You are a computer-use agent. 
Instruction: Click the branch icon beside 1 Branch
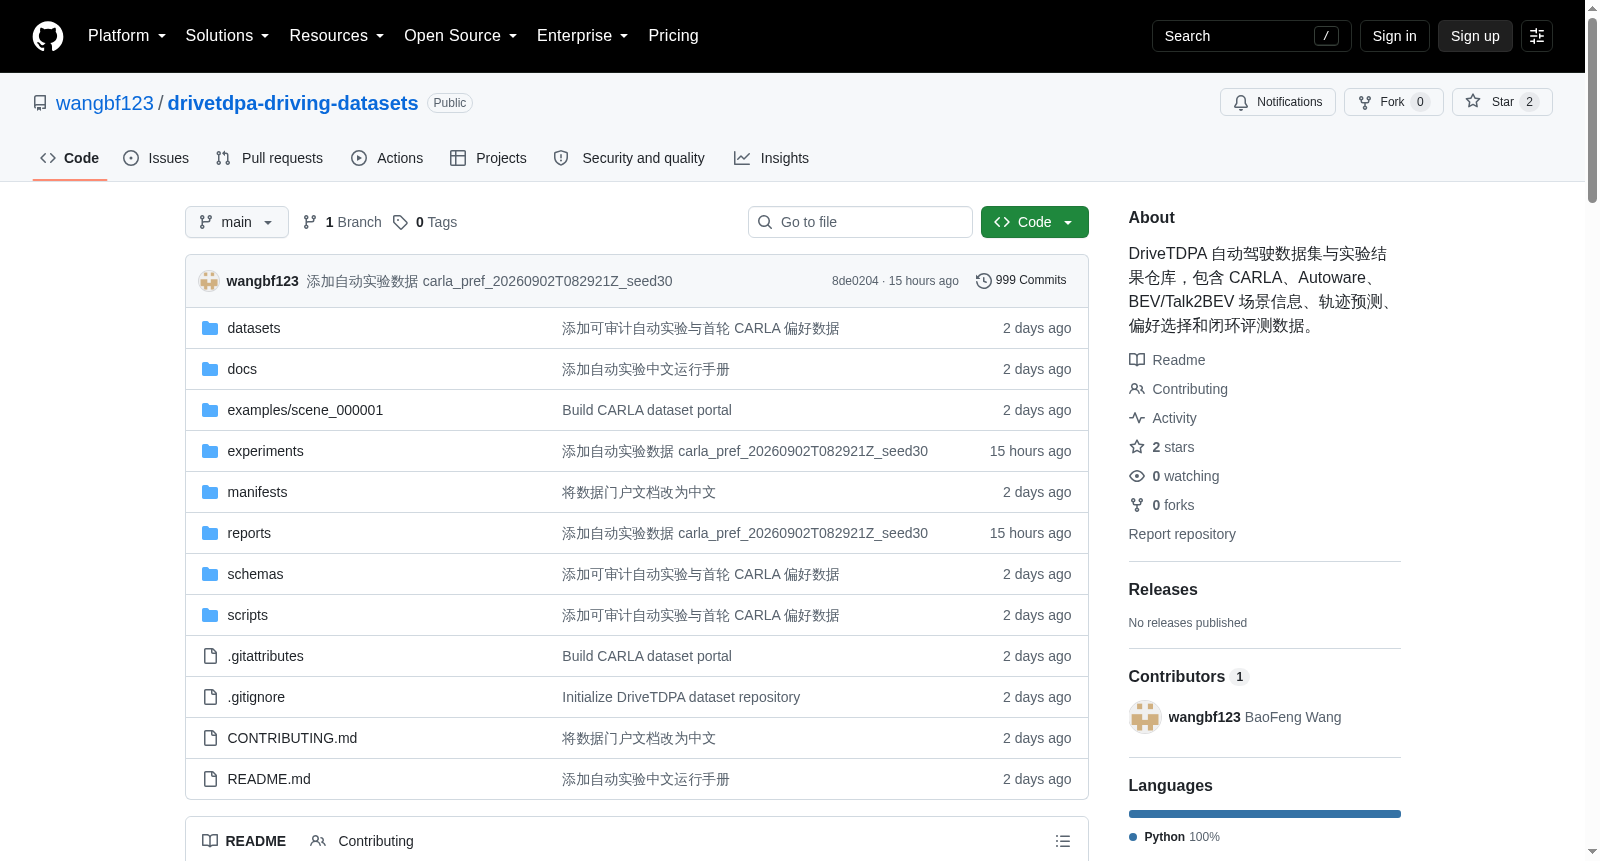tap(310, 222)
